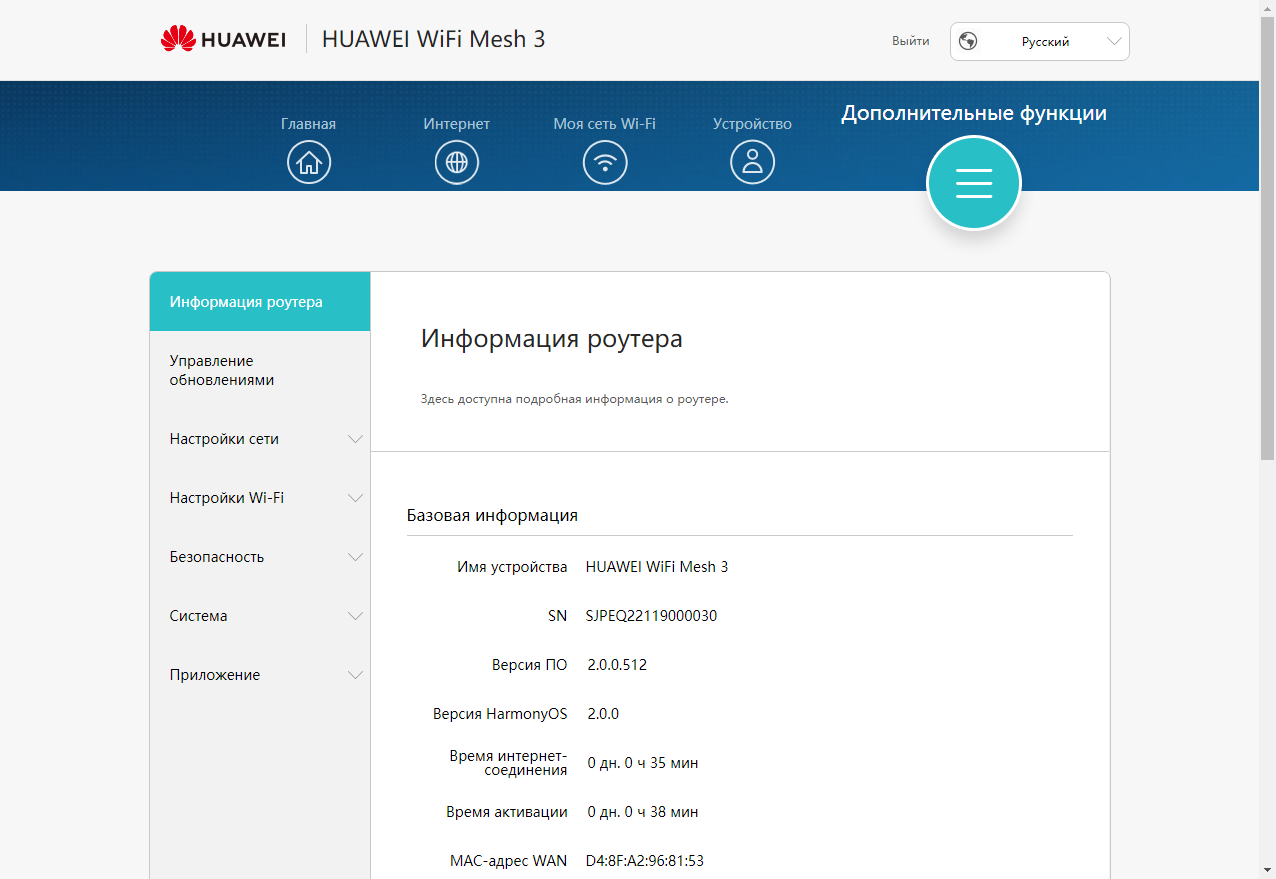Click WAN MAC address D4:8F:A2:96:81:53
This screenshot has height=879, width=1276.
[x=645, y=861]
